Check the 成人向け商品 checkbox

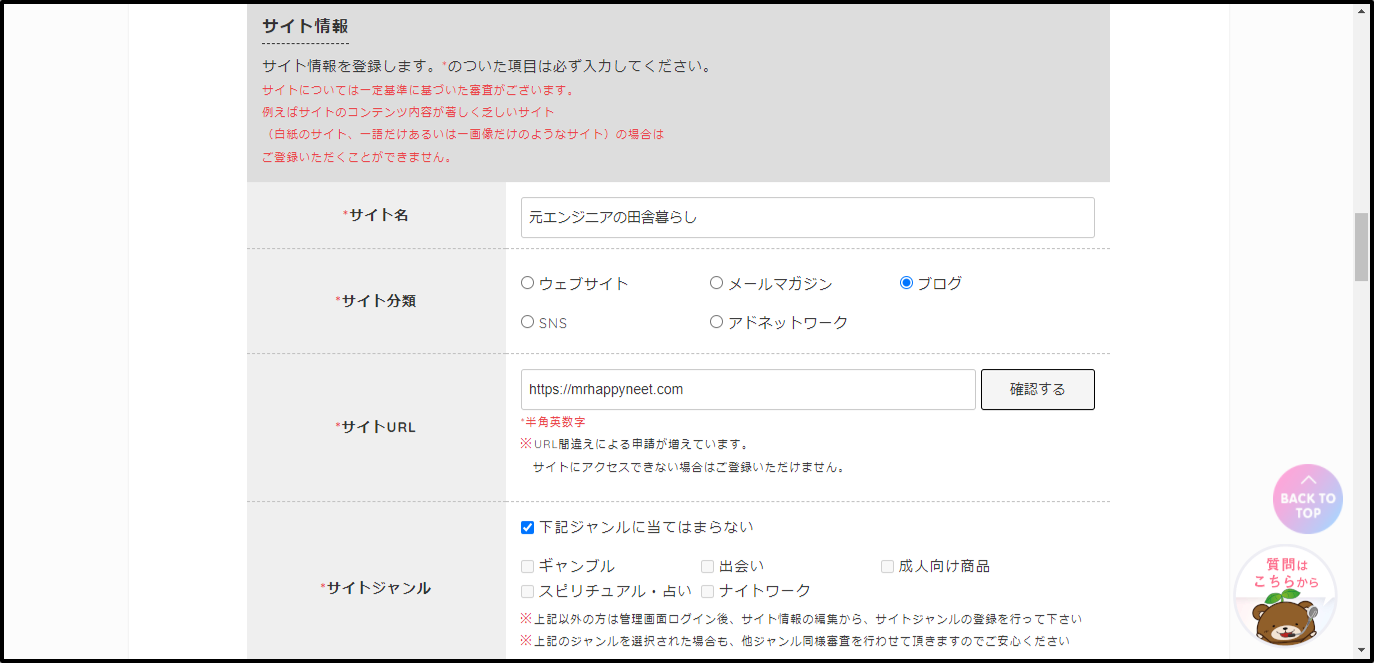point(888,566)
